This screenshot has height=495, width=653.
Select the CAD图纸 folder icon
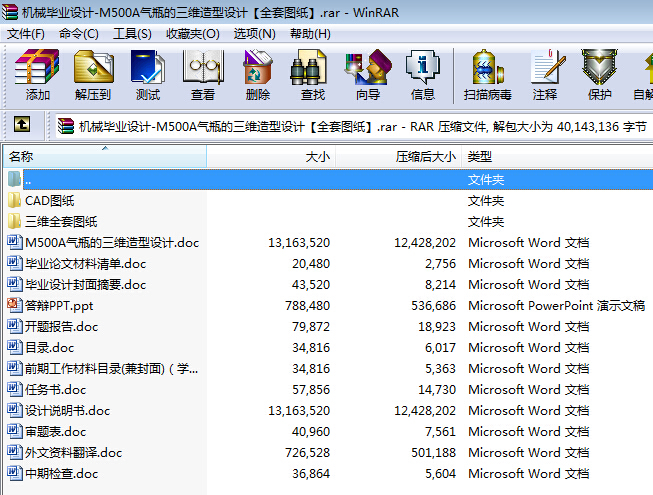click(x=14, y=200)
